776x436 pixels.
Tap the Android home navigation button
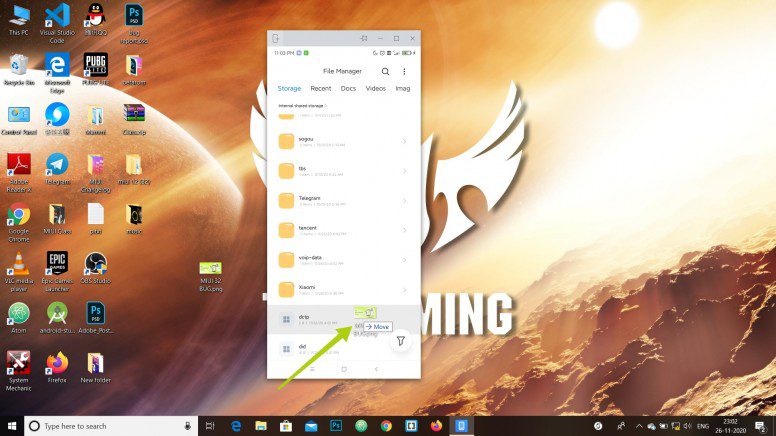click(344, 369)
